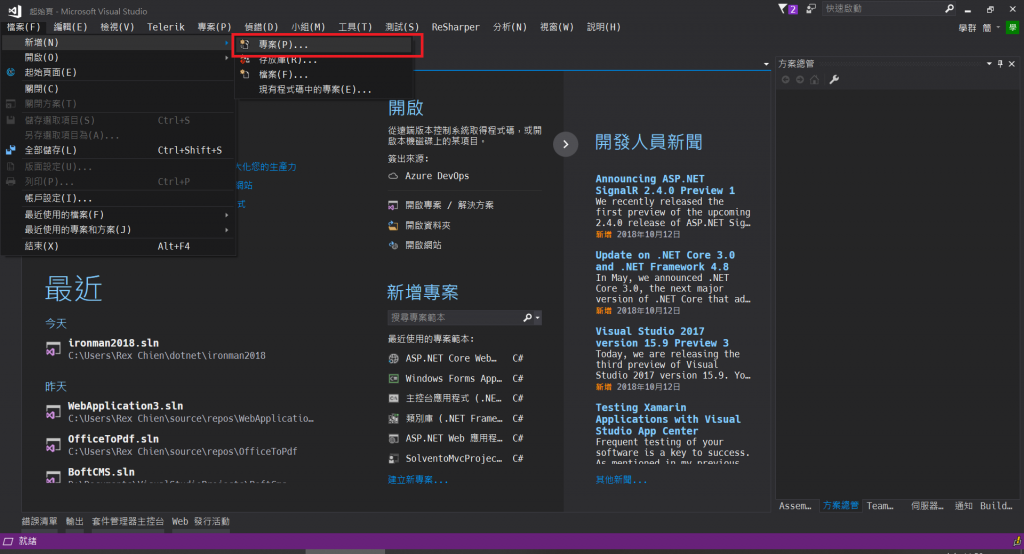Image resolution: width=1024 pixels, height=554 pixels.
Task: Open the ReSharper menu
Action: (x=455, y=27)
